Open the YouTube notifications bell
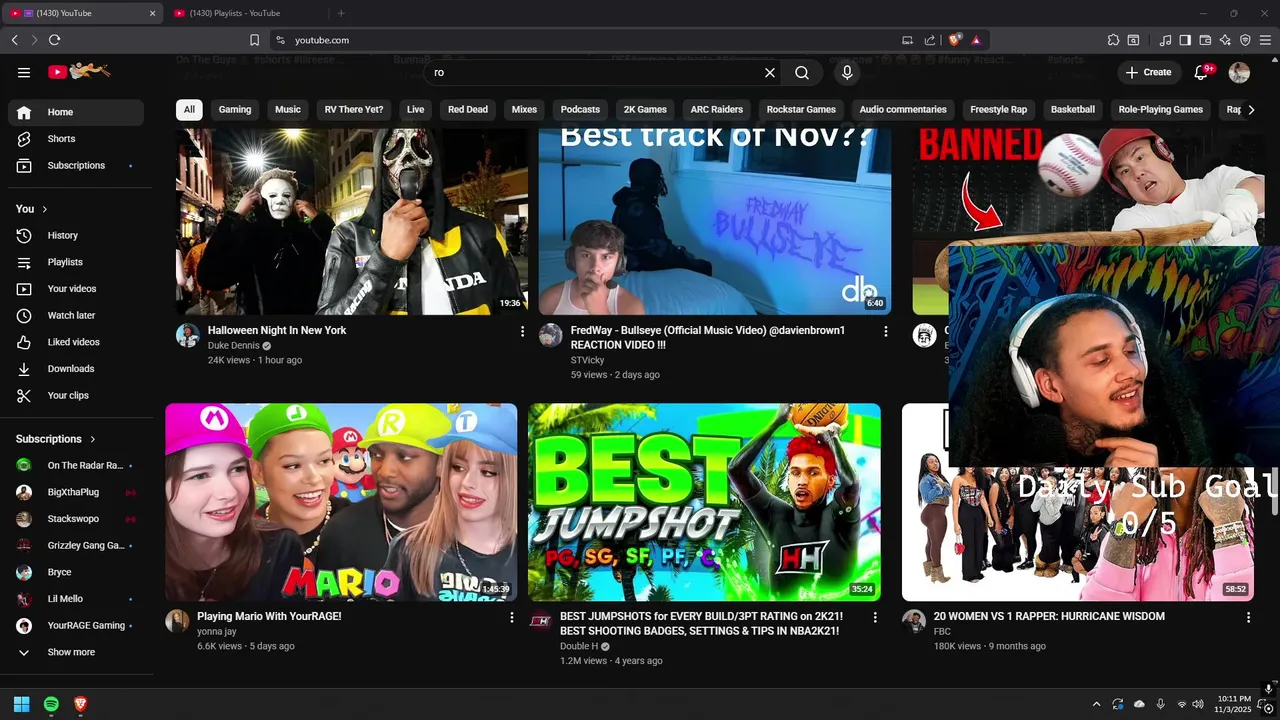The width and height of the screenshot is (1280, 720). coord(1201,72)
